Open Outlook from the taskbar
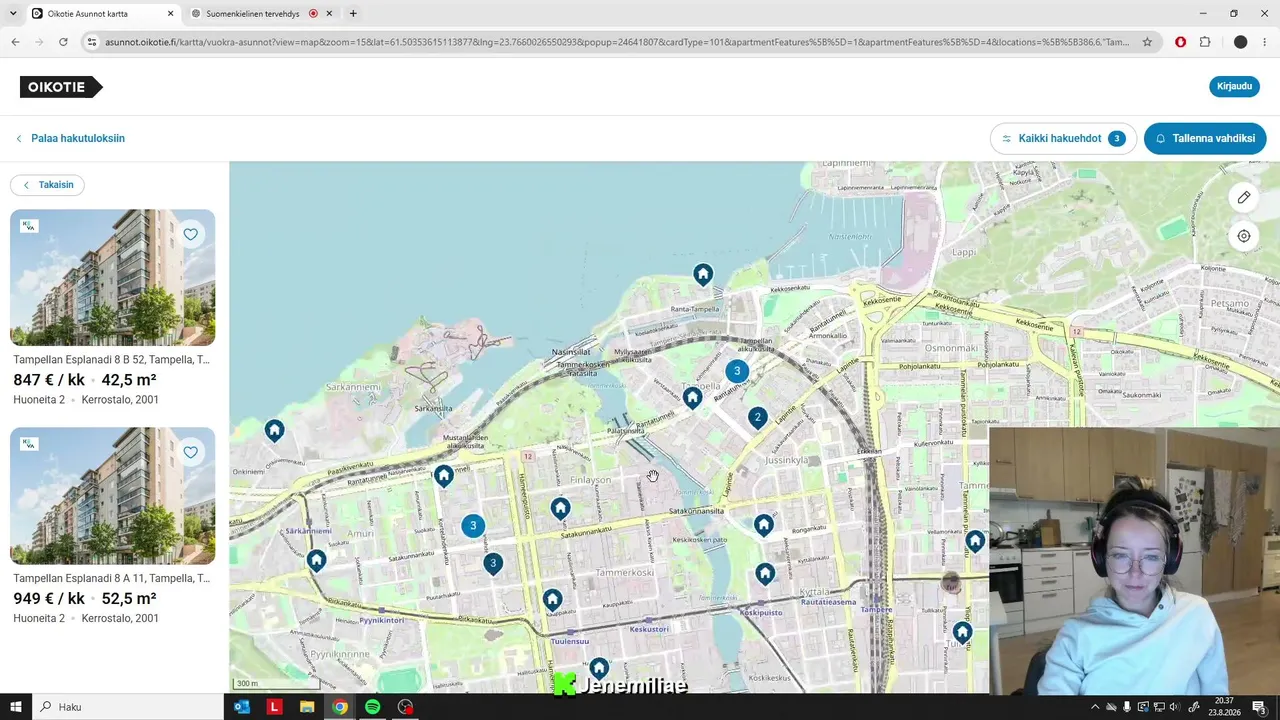The width and height of the screenshot is (1280, 720). pyautogui.click(x=241, y=707)
